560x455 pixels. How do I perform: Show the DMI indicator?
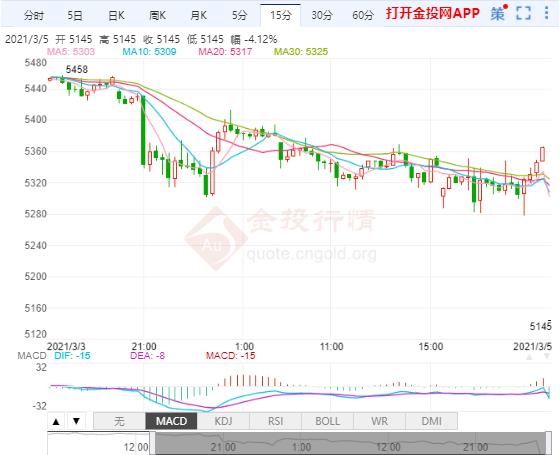(x=431, y=421)
